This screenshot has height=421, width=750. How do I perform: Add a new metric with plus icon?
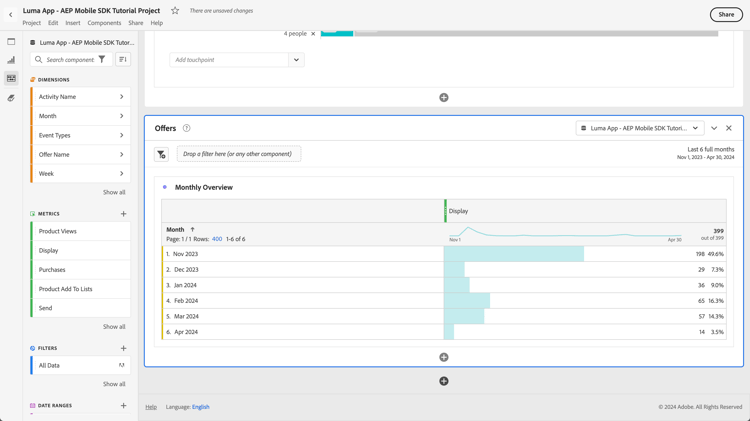[x=124, y=213]
